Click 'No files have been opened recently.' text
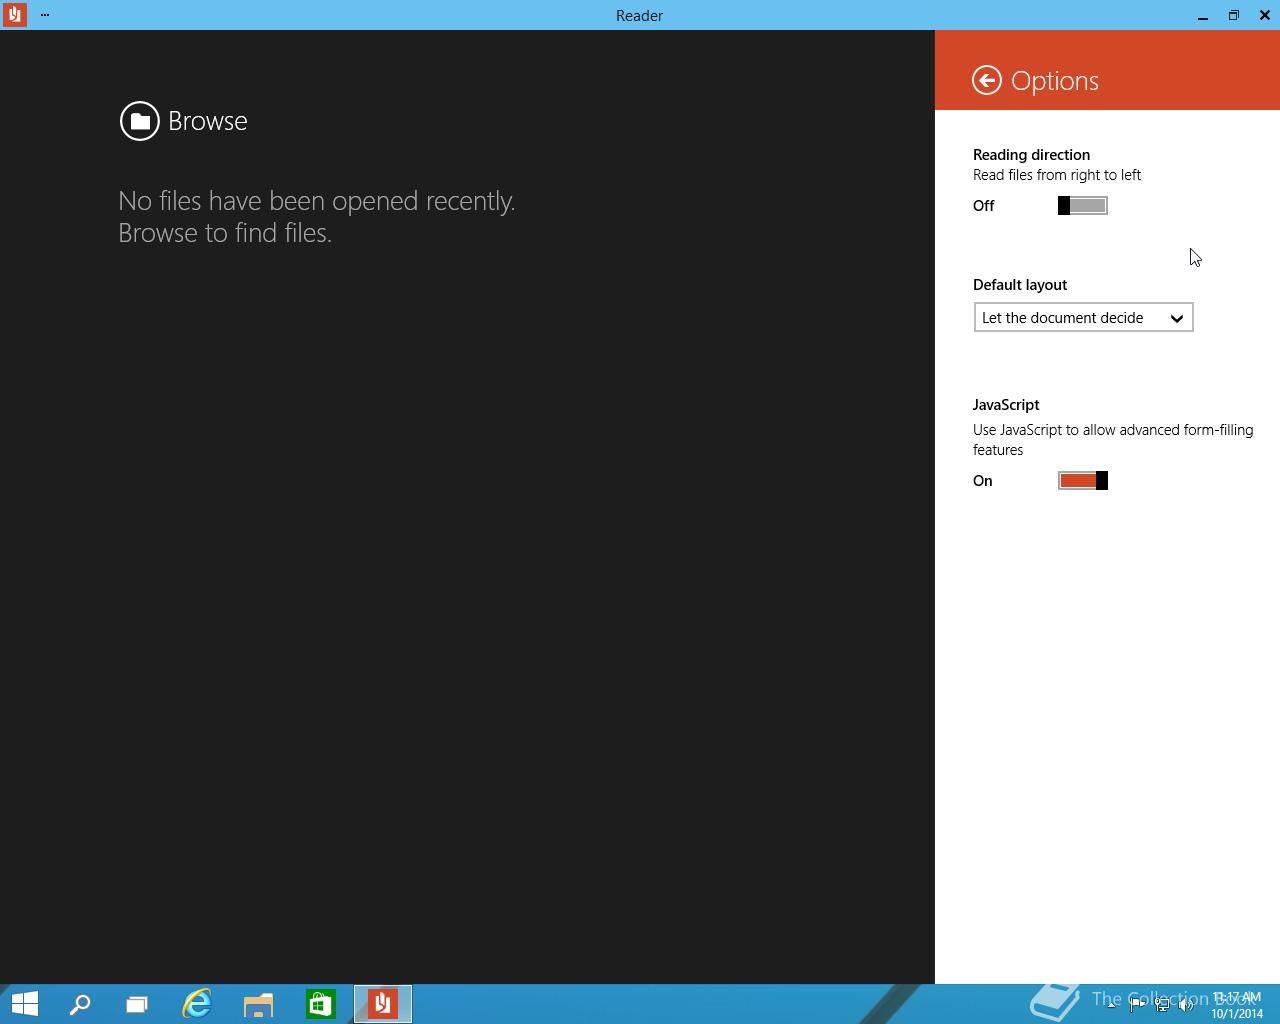The image size is (1280, 1024). pyautogui.click(x=317, y=201)
